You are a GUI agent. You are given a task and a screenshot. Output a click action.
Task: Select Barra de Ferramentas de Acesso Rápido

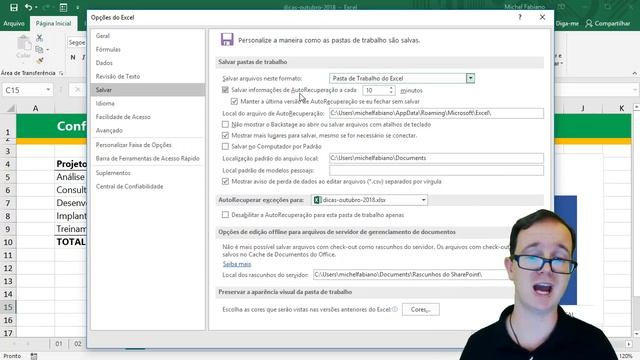(148, 158)
